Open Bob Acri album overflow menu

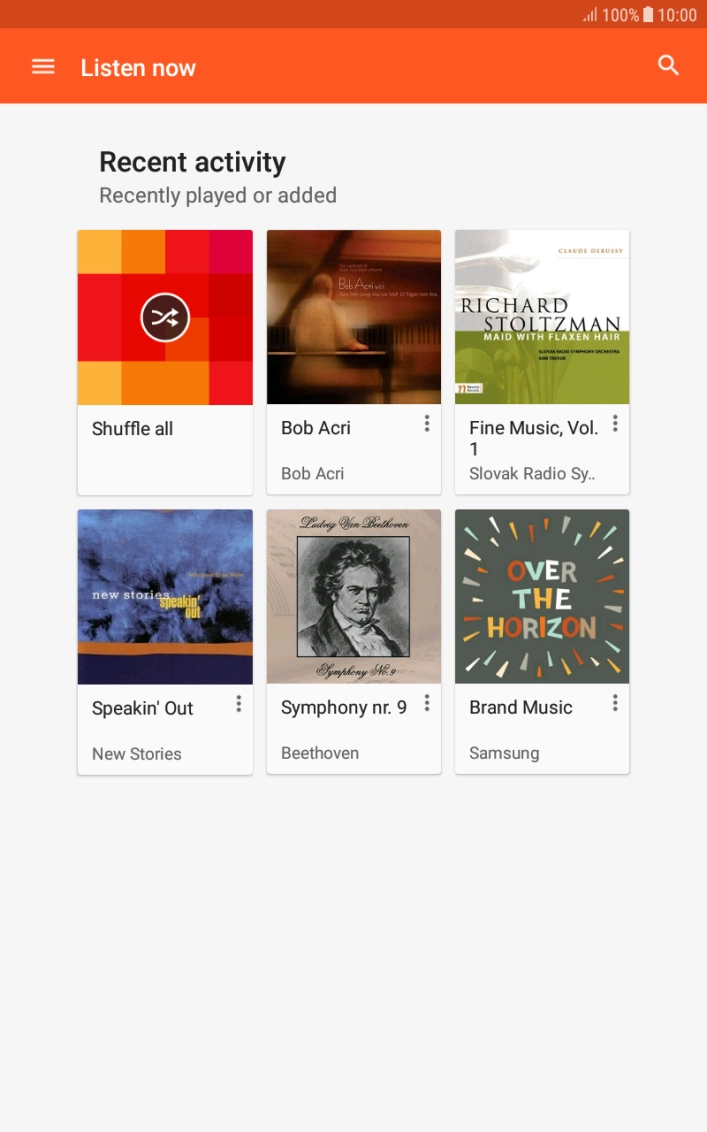(x=427, y=424)
